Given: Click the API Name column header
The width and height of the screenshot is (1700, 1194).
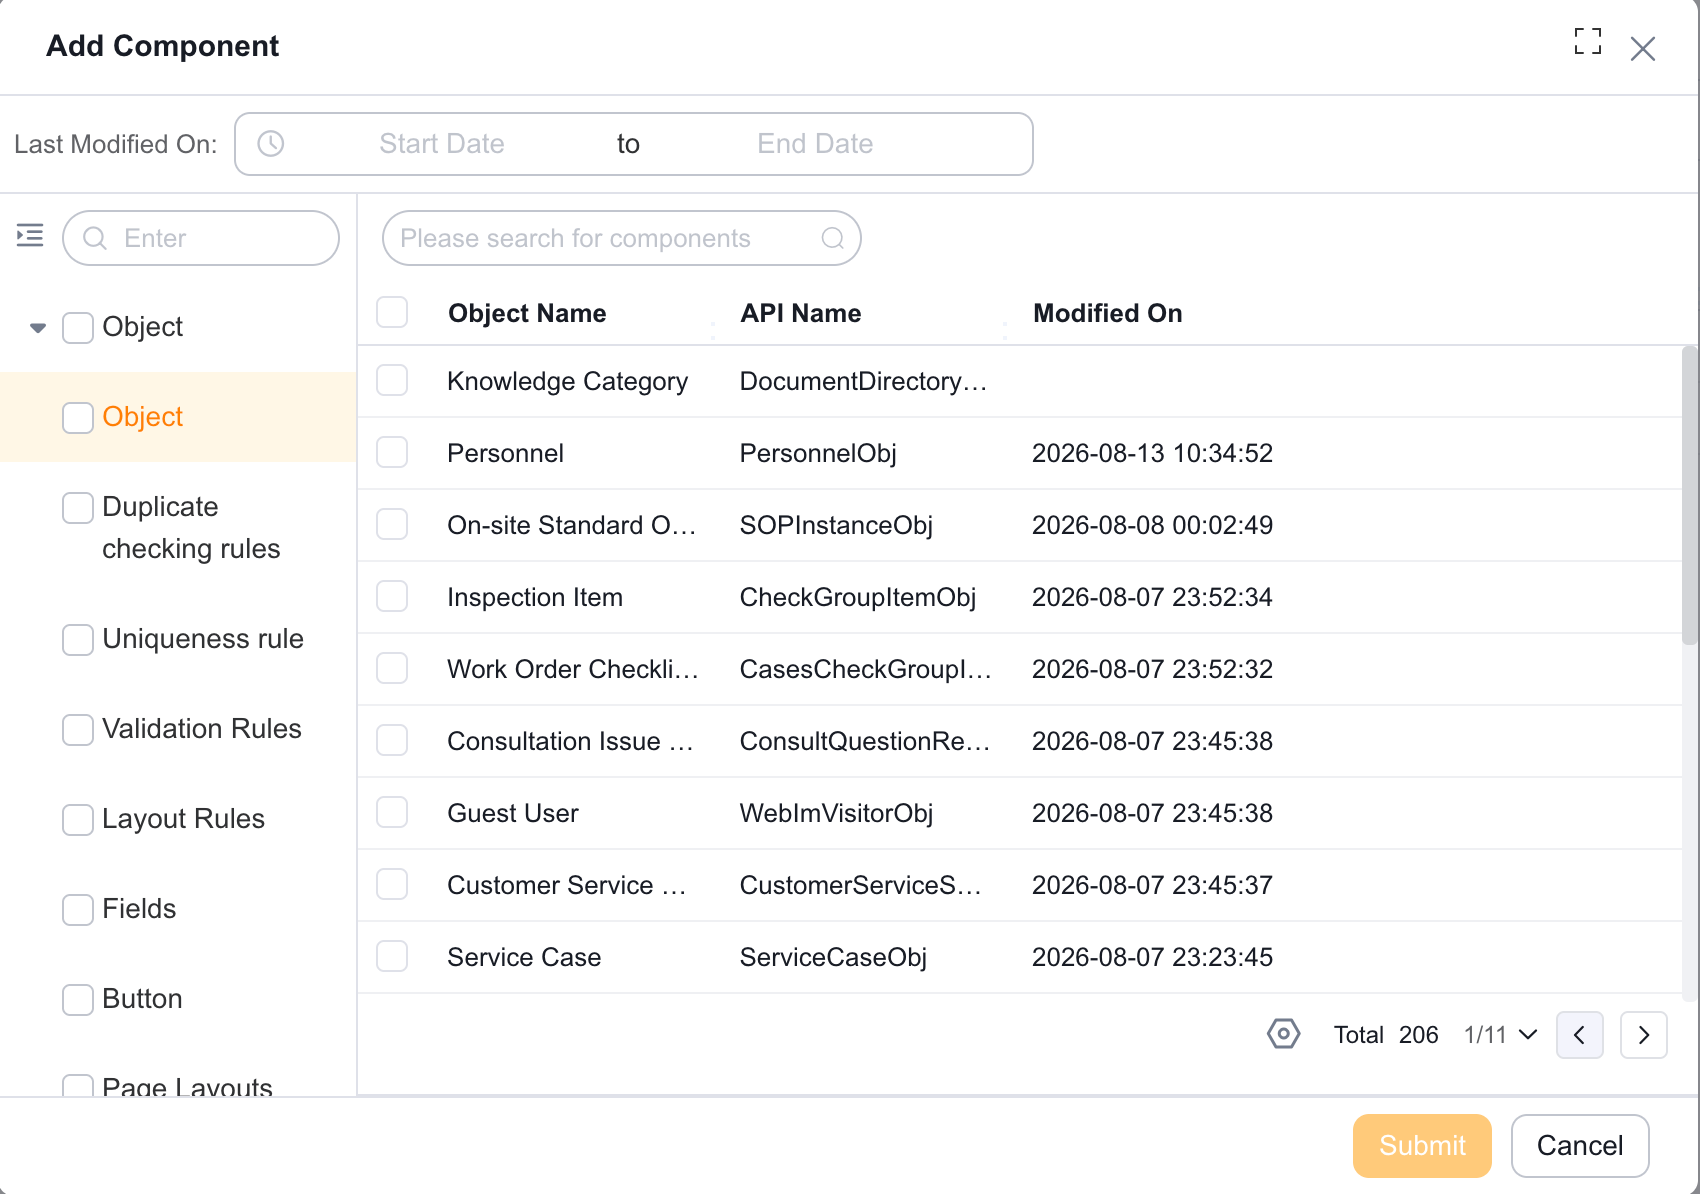Looking at the screenshot, I should [x=800, y=313].
